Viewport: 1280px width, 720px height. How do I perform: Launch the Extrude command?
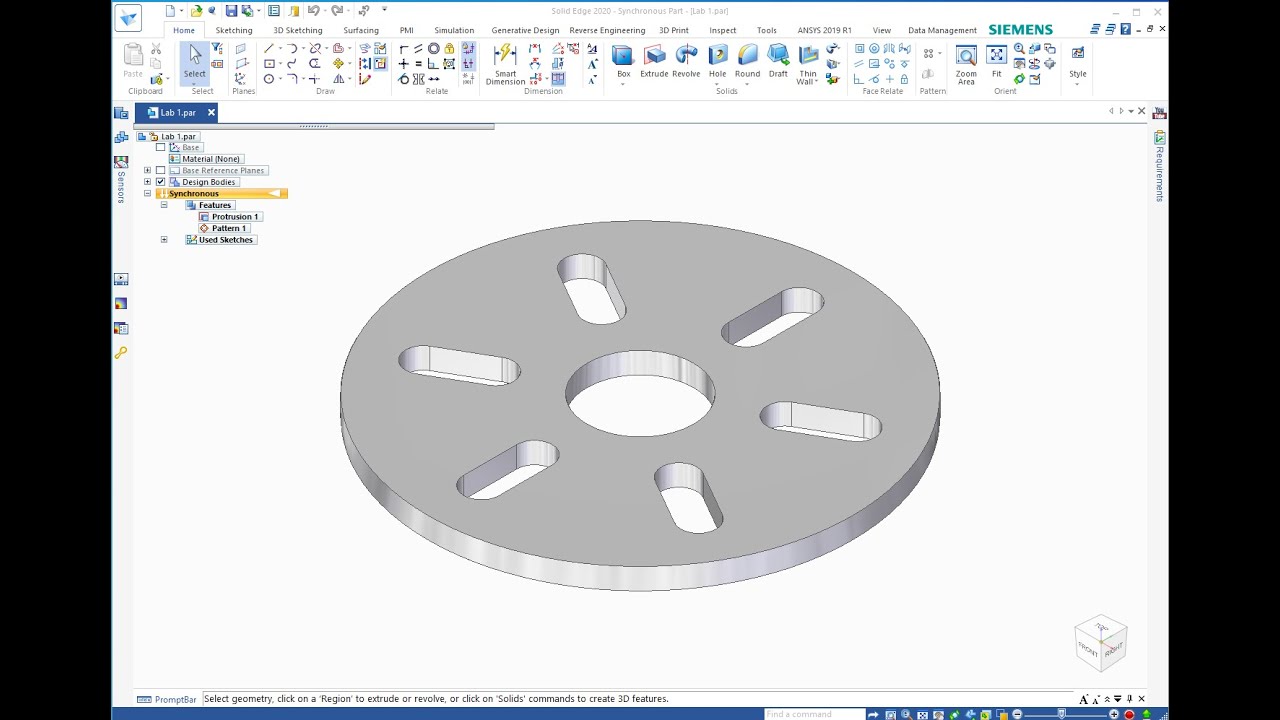pyautogui.click(x=654, y=60)
